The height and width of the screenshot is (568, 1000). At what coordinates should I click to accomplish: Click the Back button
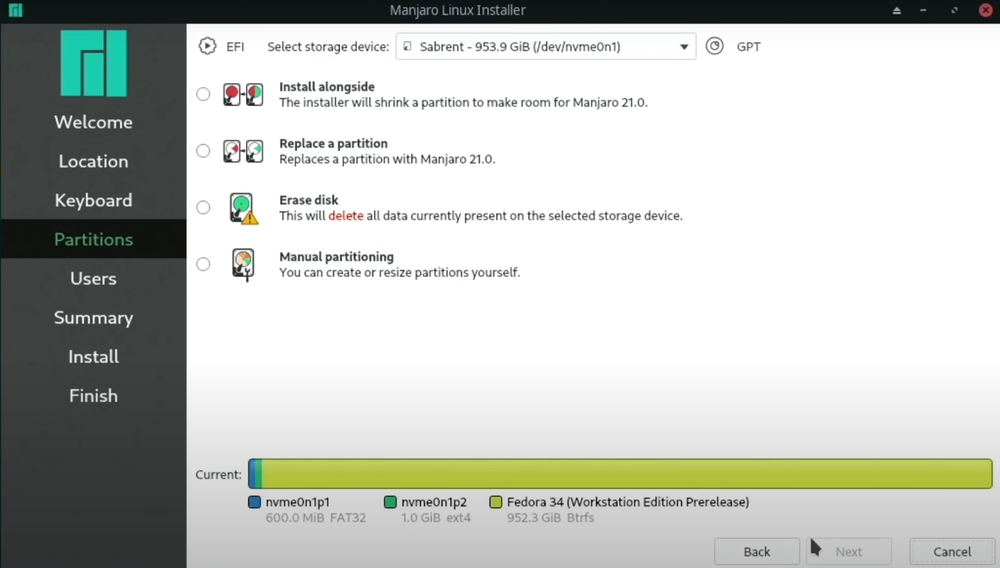tap(756, 551)
